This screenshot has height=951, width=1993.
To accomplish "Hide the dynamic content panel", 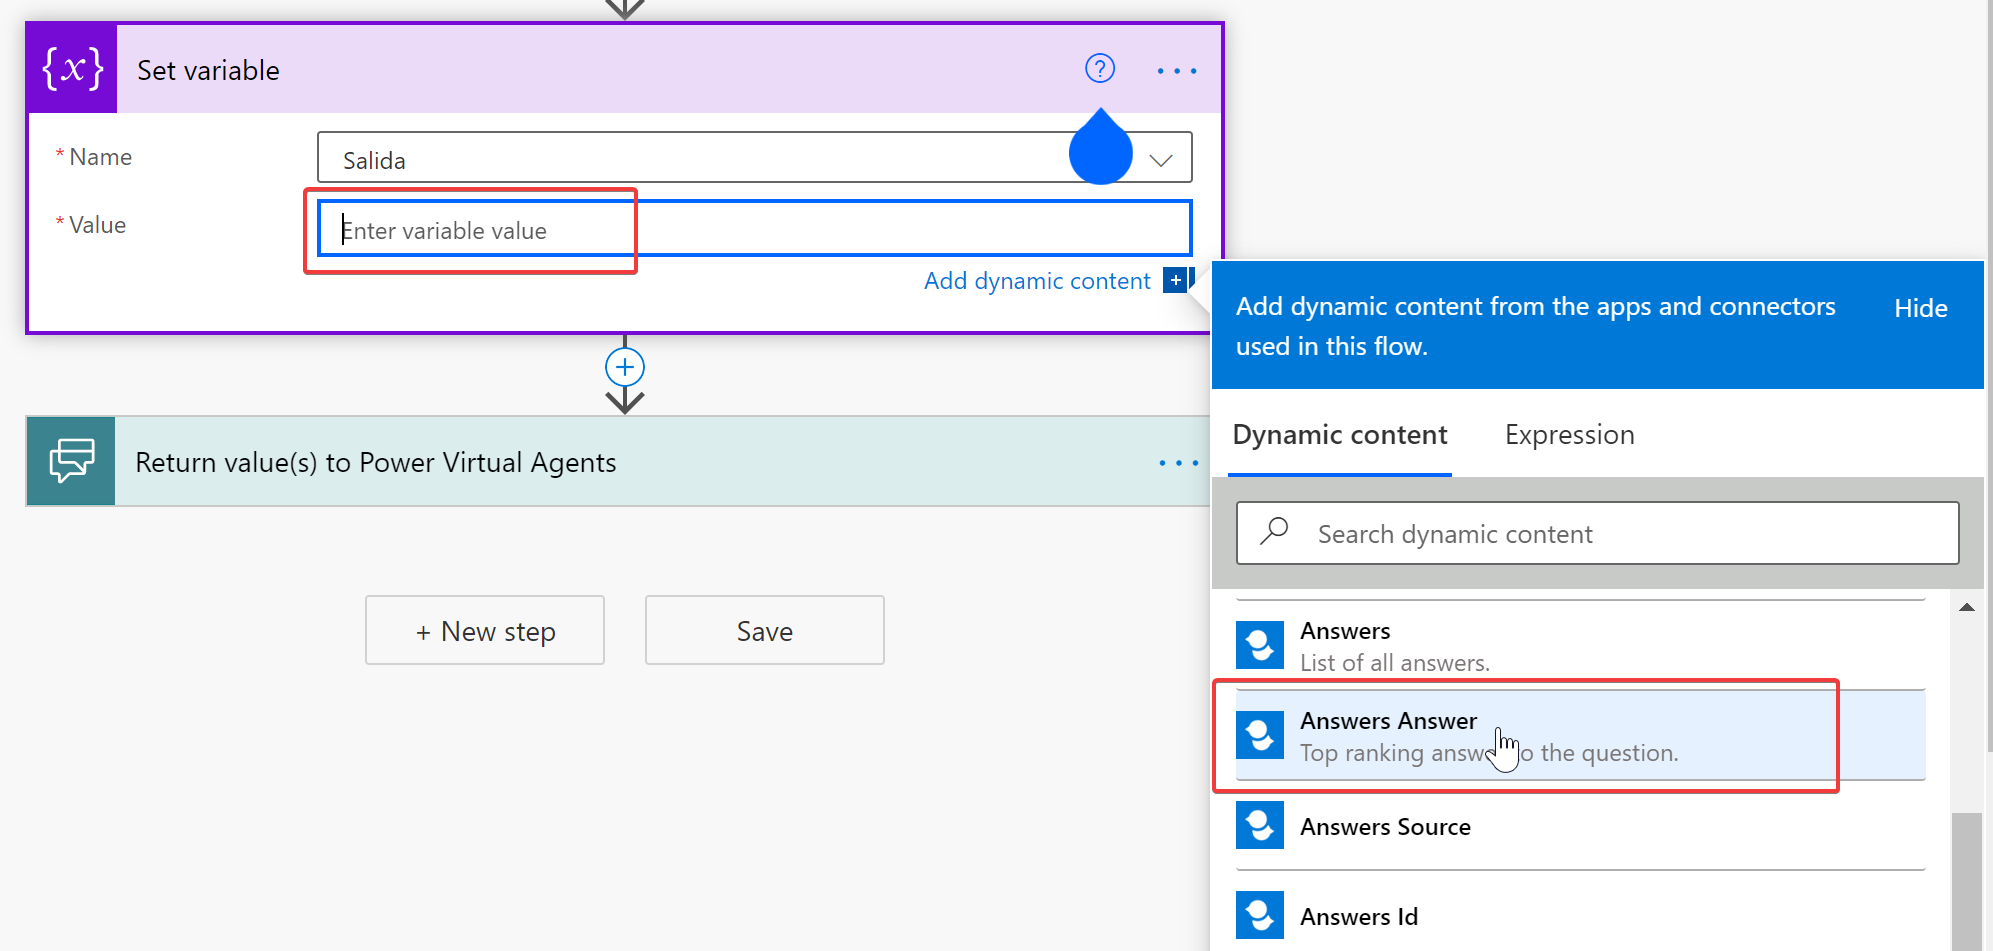I will (x=1920, y=308).
